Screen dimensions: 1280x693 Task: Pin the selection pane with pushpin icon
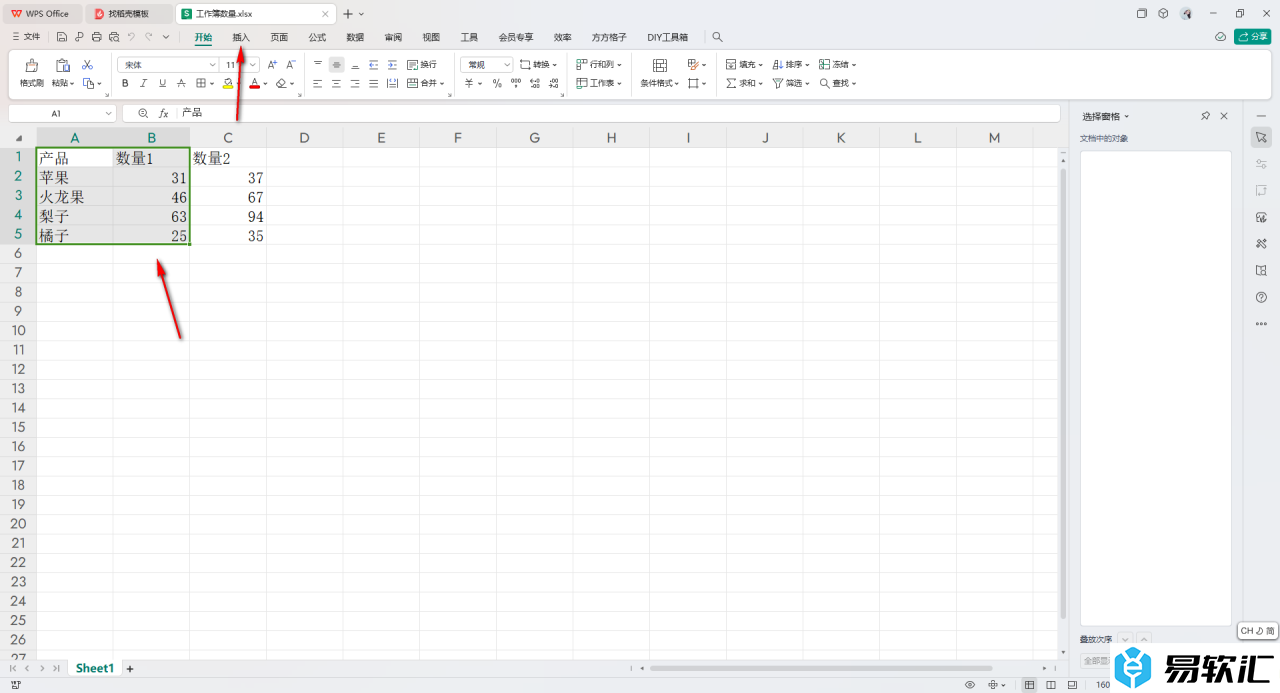(x=1206, y=117)
